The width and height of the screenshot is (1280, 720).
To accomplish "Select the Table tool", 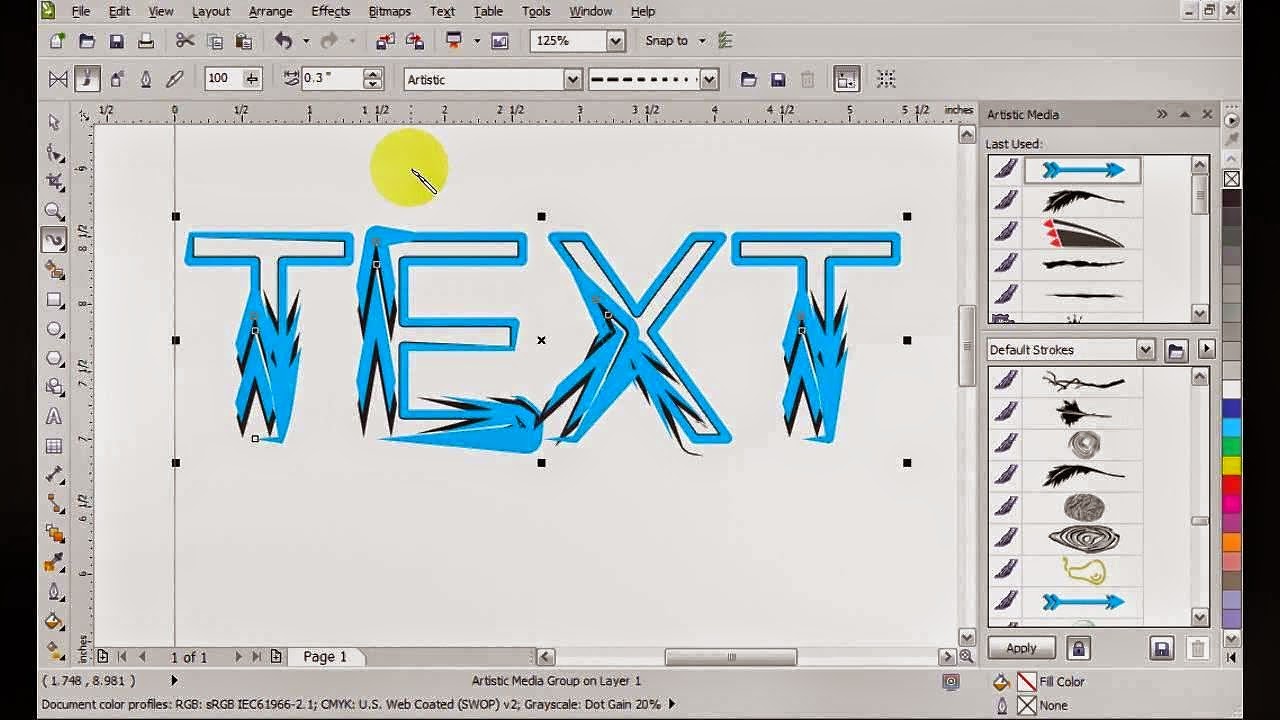I will 54,446.
